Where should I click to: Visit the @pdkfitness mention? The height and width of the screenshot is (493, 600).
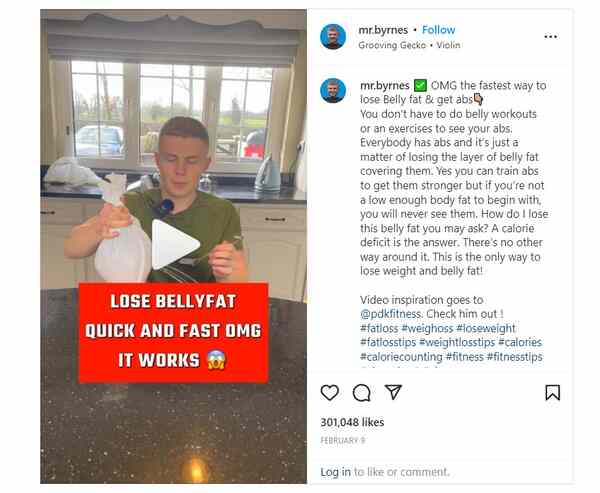390,314
